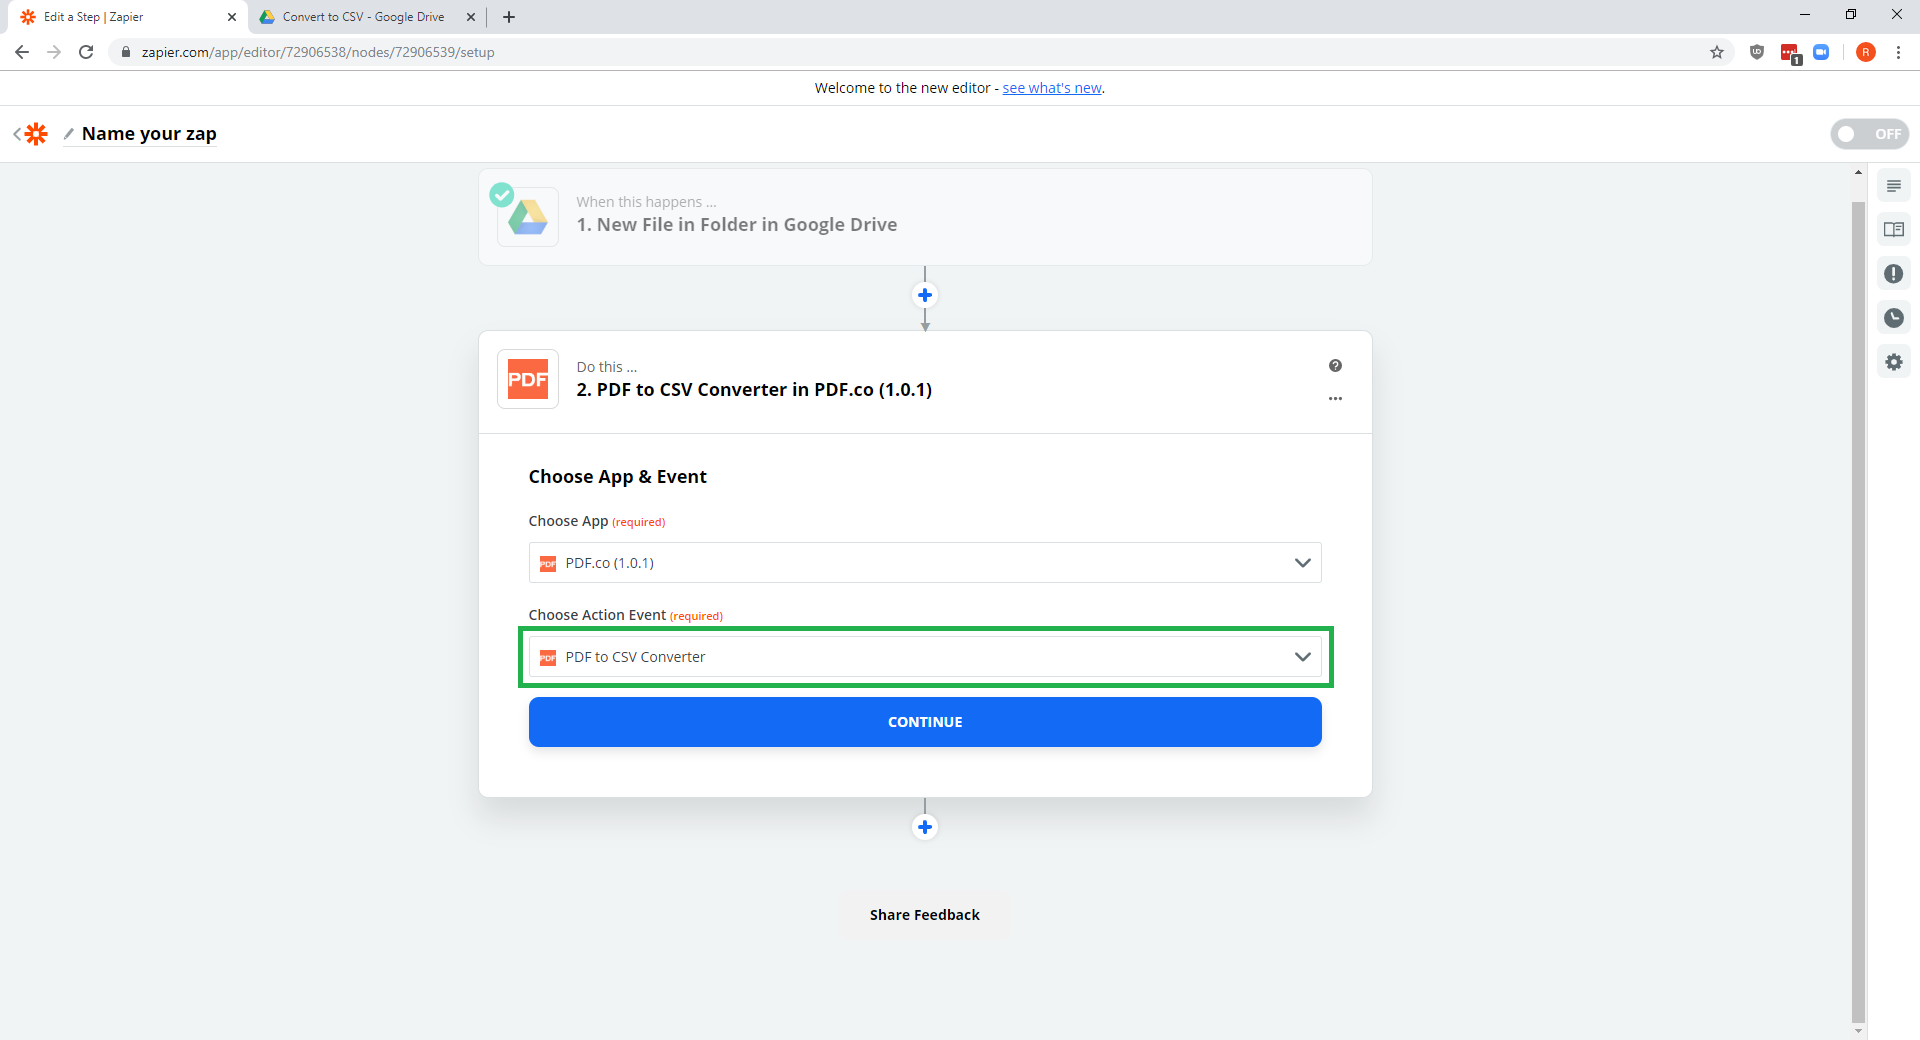This screenshot has height=1040, width=1920.
Task: Open the see what's new link
Action: [1052, 88]
